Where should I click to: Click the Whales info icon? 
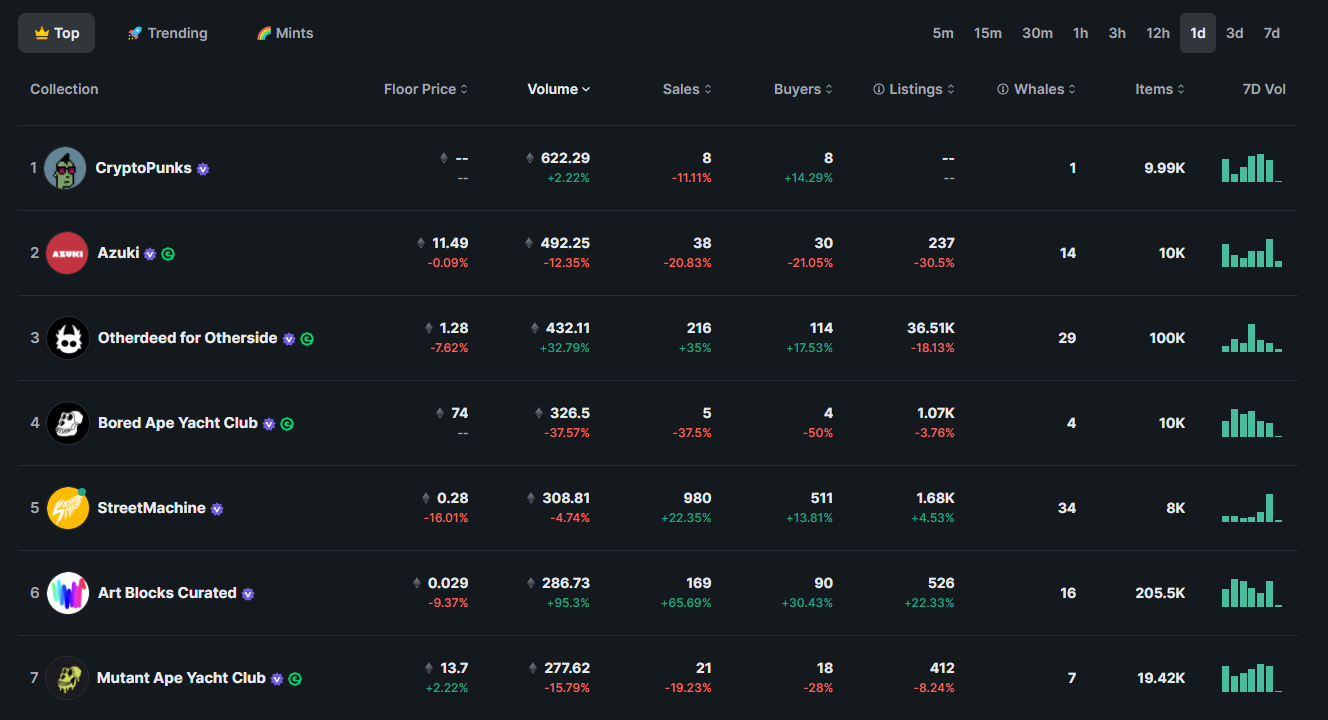click(1003, 89)
